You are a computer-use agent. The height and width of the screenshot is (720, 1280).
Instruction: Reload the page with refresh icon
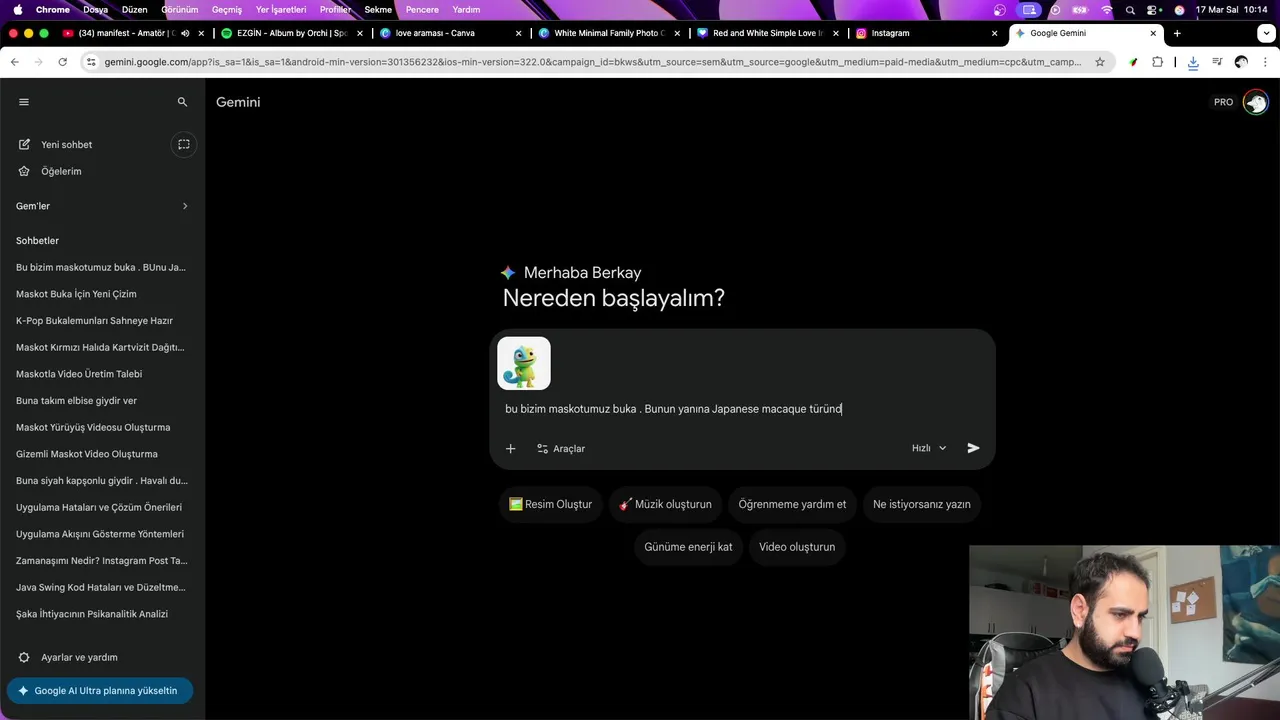[62, 62]
